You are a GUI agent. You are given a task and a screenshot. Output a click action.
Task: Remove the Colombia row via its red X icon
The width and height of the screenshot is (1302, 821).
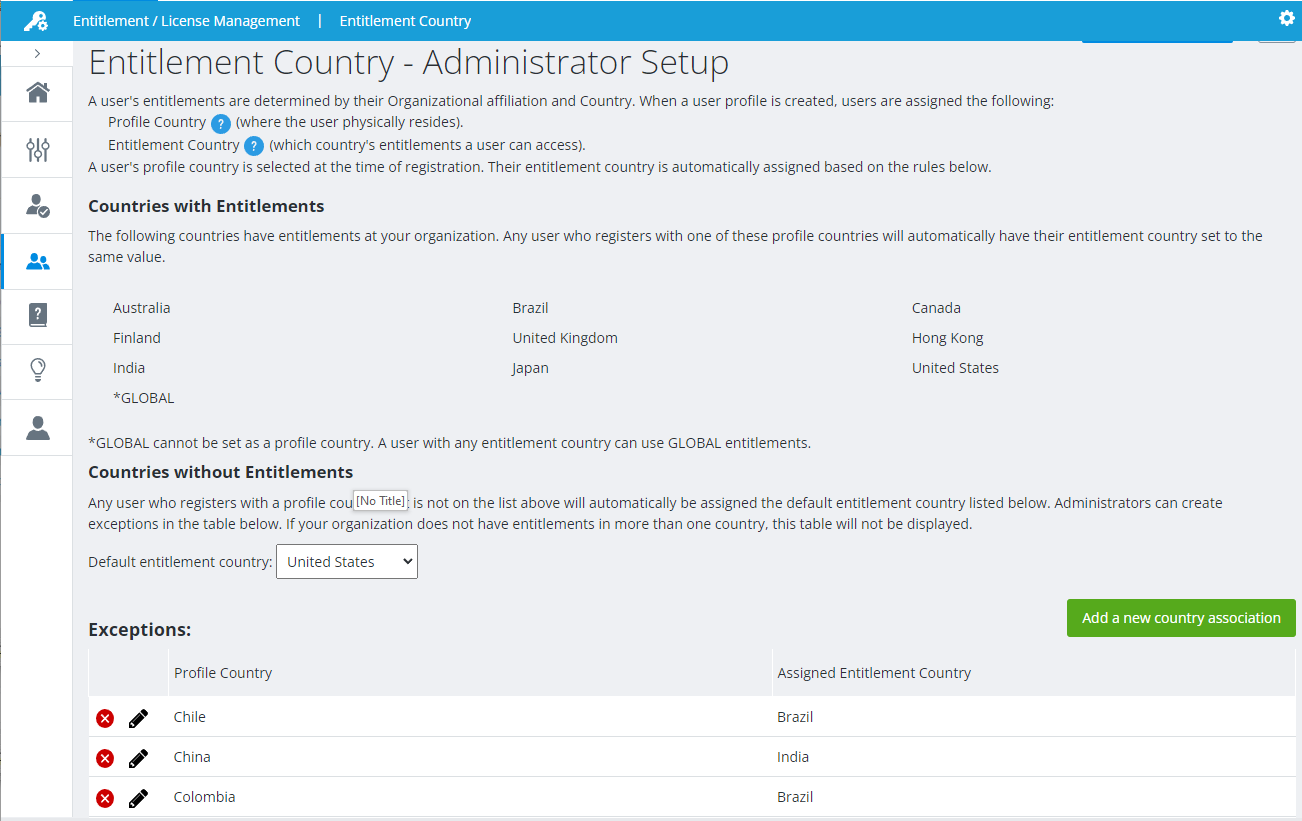[x=105, y=797]
